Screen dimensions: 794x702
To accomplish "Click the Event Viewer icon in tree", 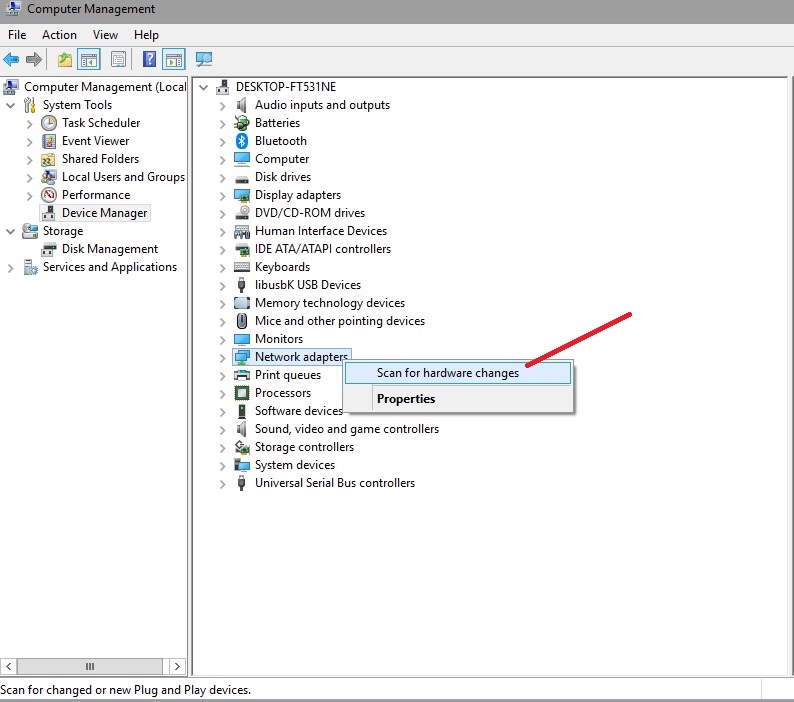I will [x=49, y=141].
